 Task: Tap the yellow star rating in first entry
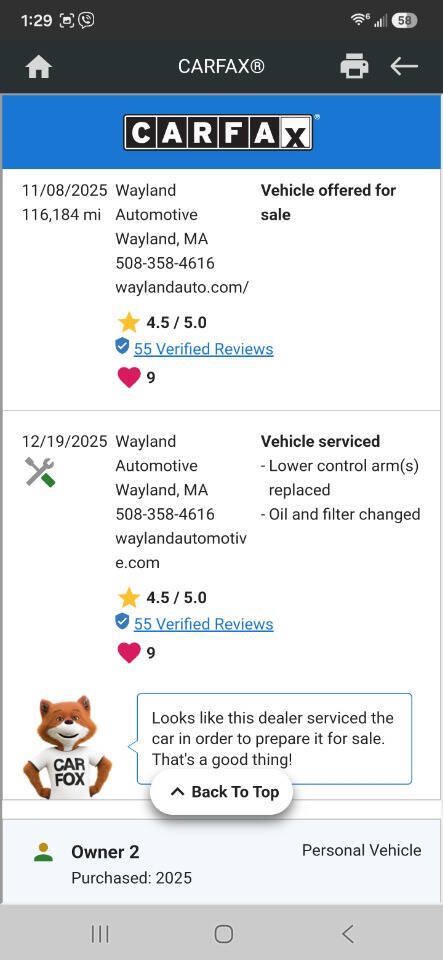tap(128, 322)
